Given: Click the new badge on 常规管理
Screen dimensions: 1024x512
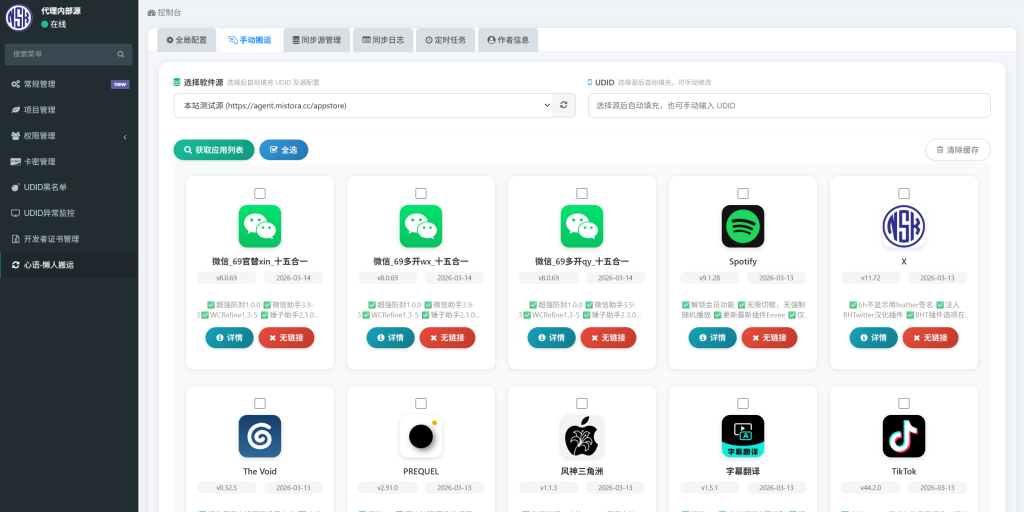Looking at the screenshot, I should tap(120, 84).
